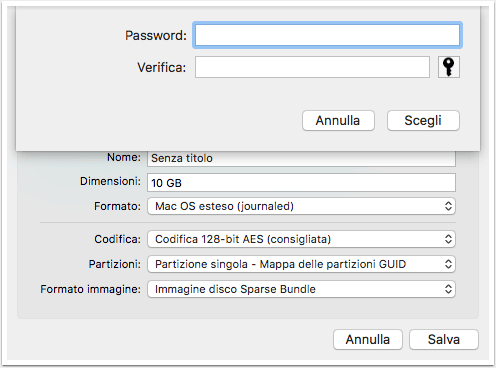
Task: Open the password assistant key icon
Action: point(449,67)
